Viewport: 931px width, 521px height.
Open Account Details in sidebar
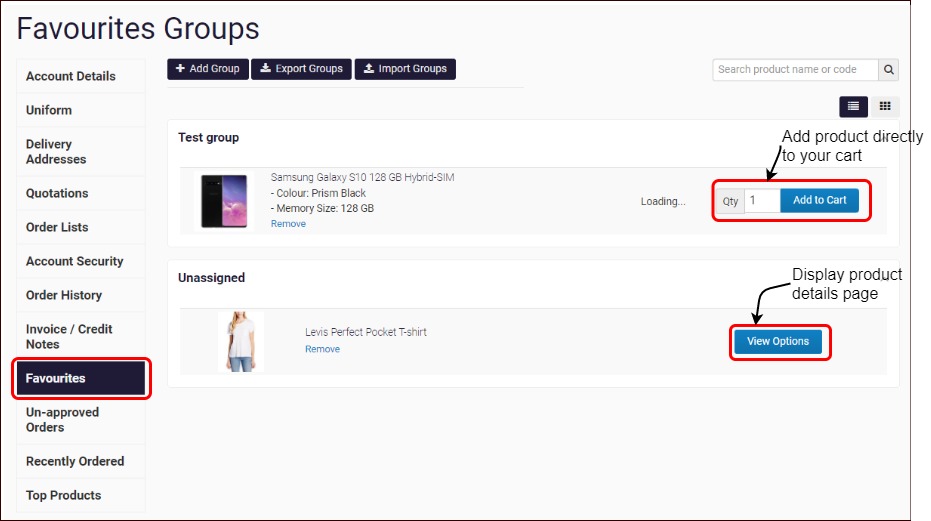pyautogui.click(x=71, y=76)
